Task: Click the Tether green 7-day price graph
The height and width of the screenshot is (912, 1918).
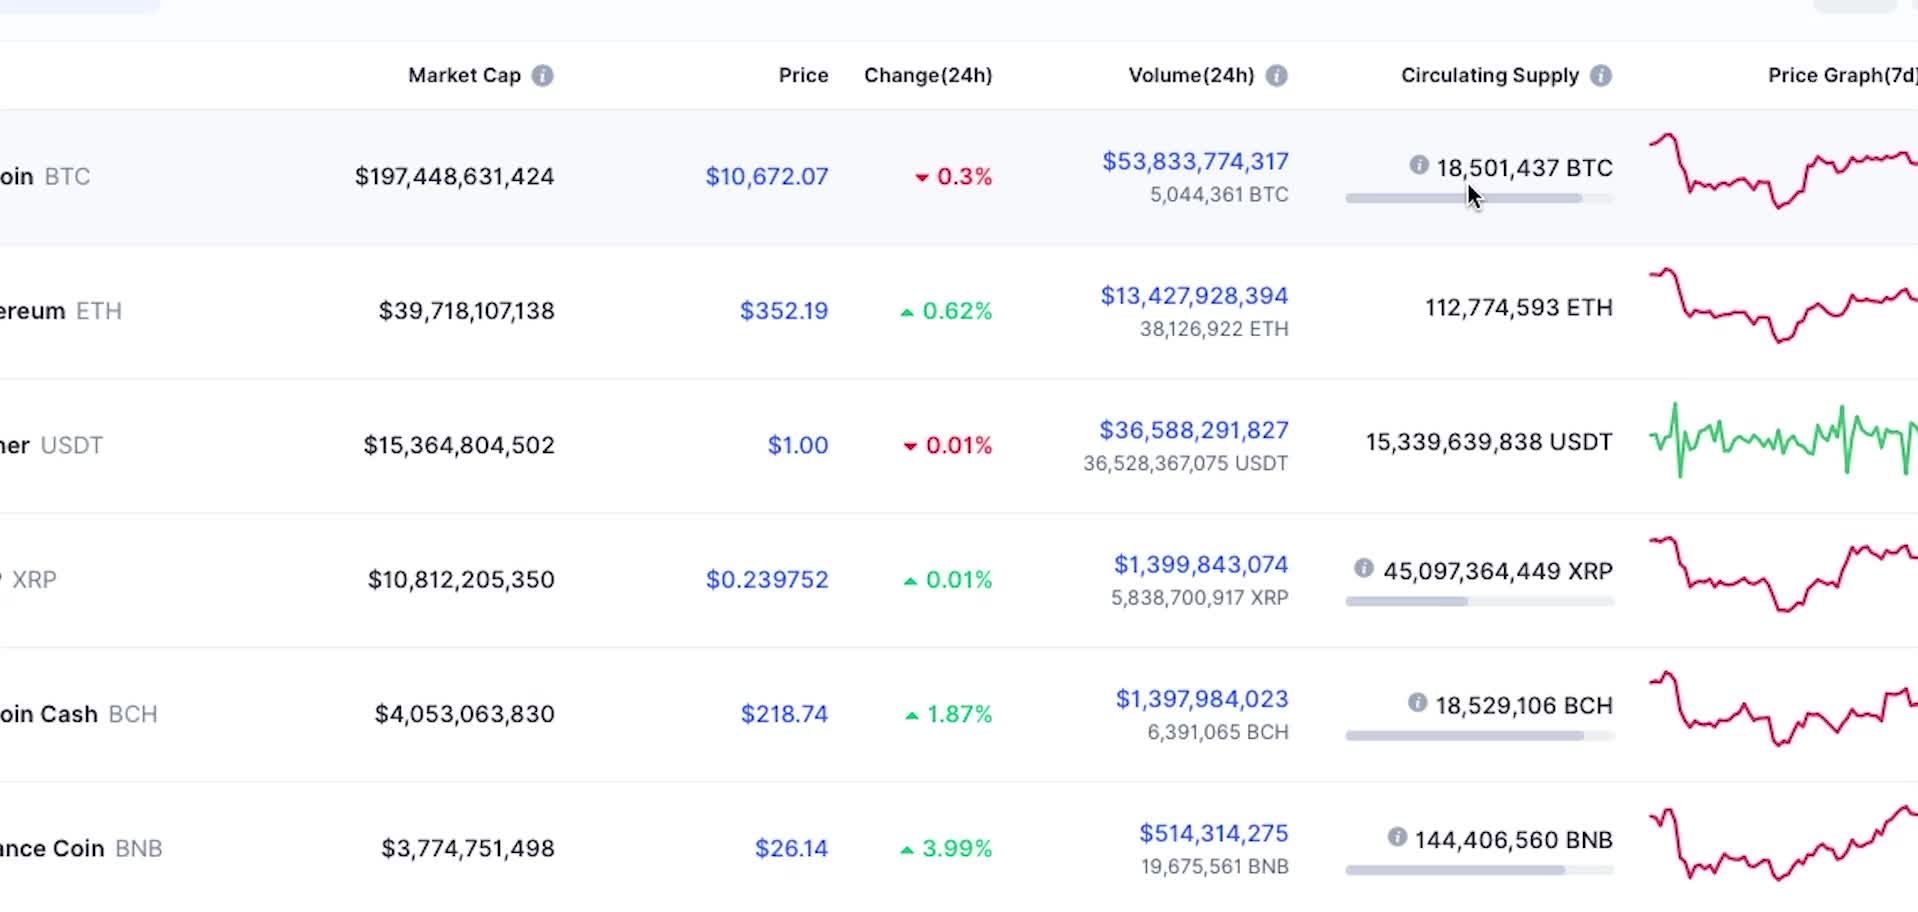Action: 1782,440
